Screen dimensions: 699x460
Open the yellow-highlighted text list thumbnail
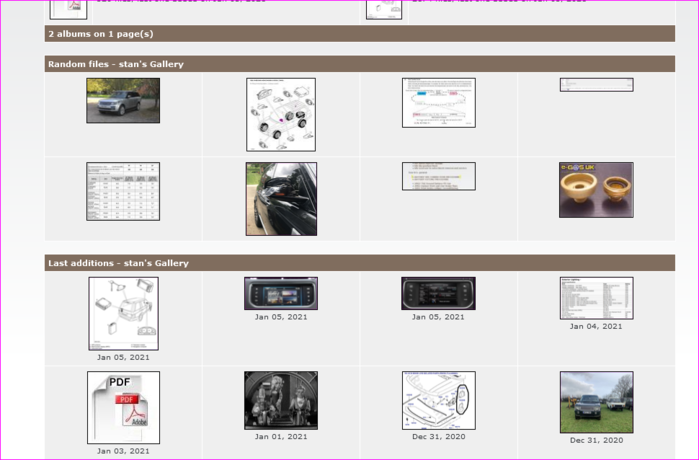click(439, 176)
